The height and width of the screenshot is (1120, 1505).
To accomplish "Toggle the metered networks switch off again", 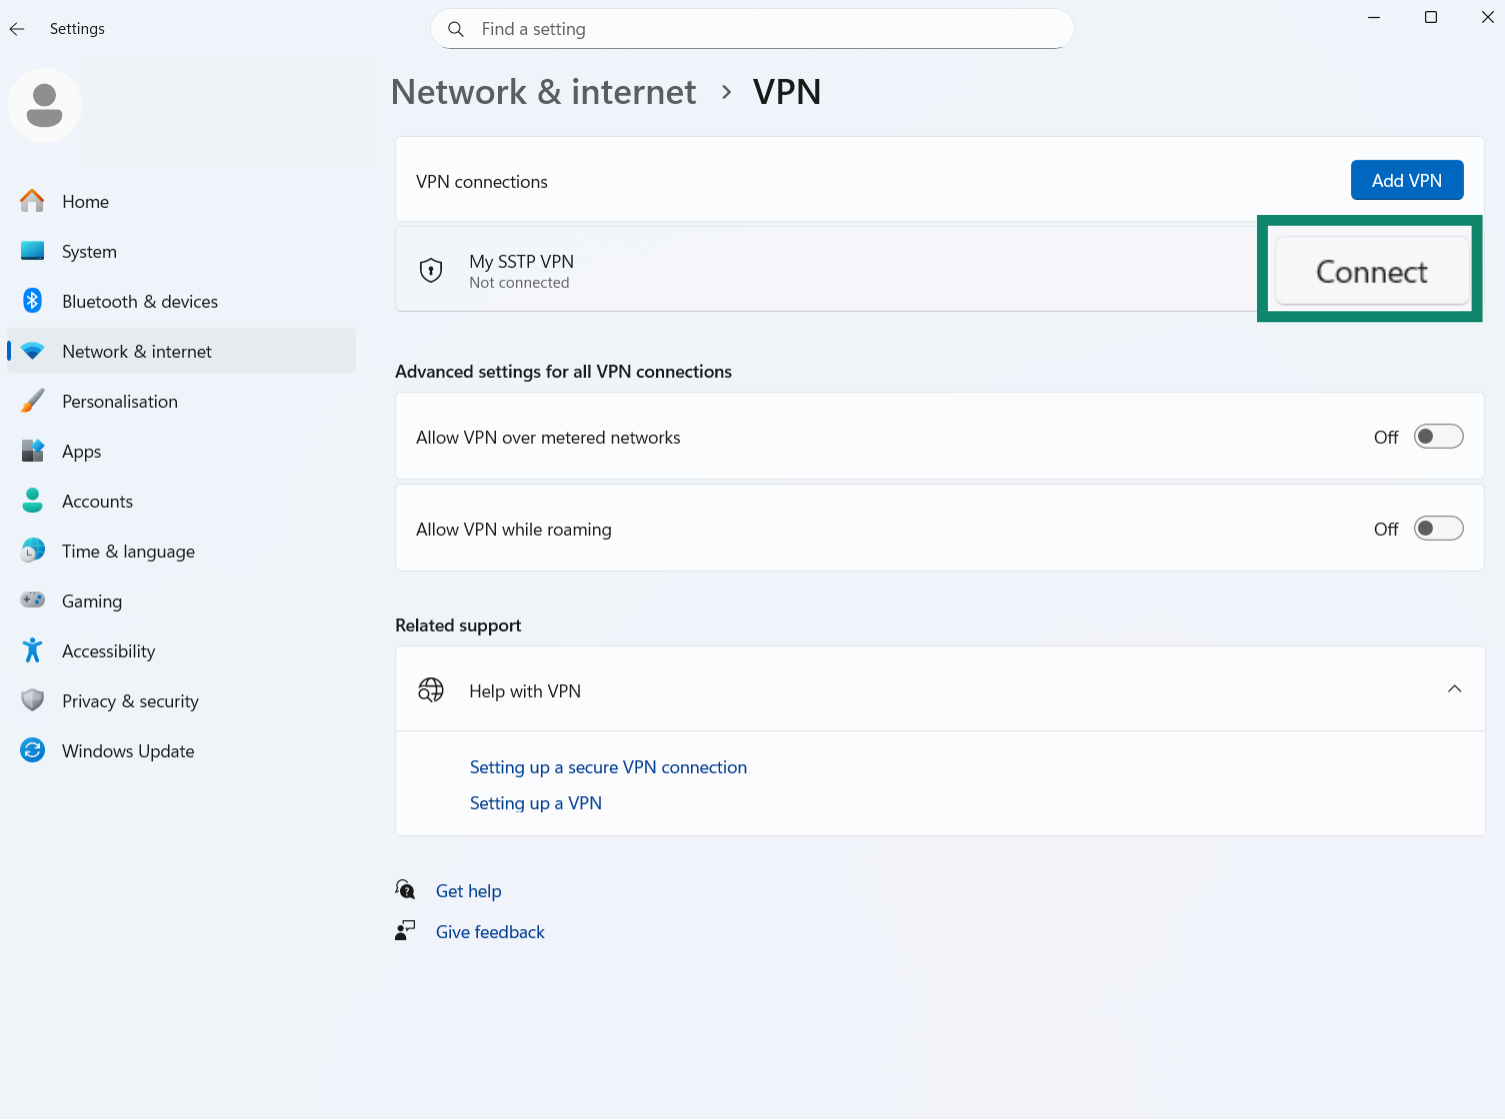I will point(1438,436).
